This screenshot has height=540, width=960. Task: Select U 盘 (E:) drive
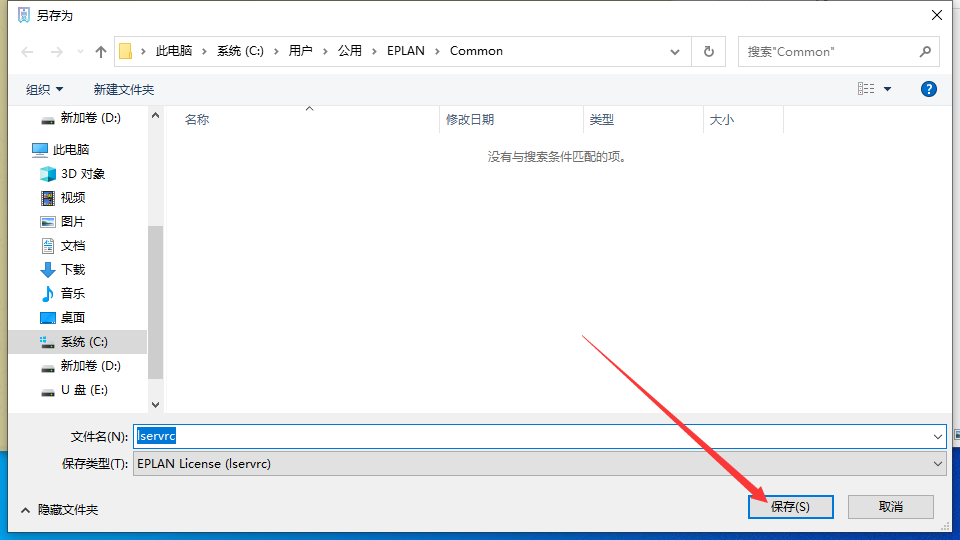[83, 390]
